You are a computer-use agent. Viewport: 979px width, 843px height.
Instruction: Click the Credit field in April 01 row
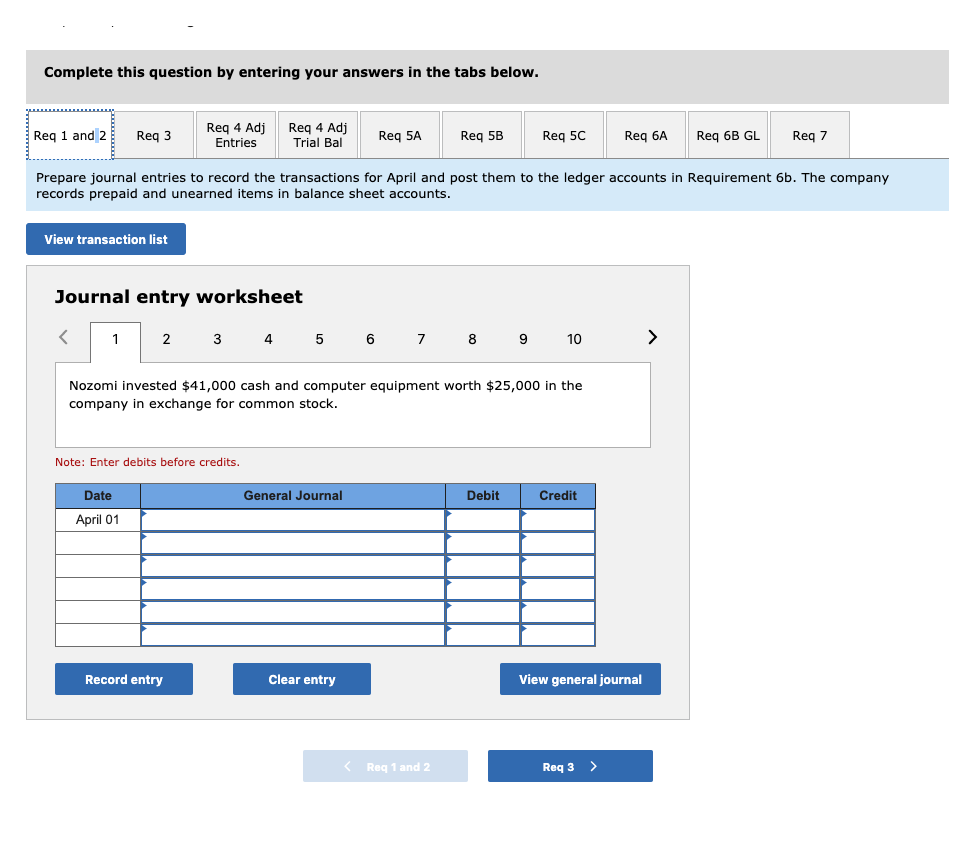tap(558, 520)
